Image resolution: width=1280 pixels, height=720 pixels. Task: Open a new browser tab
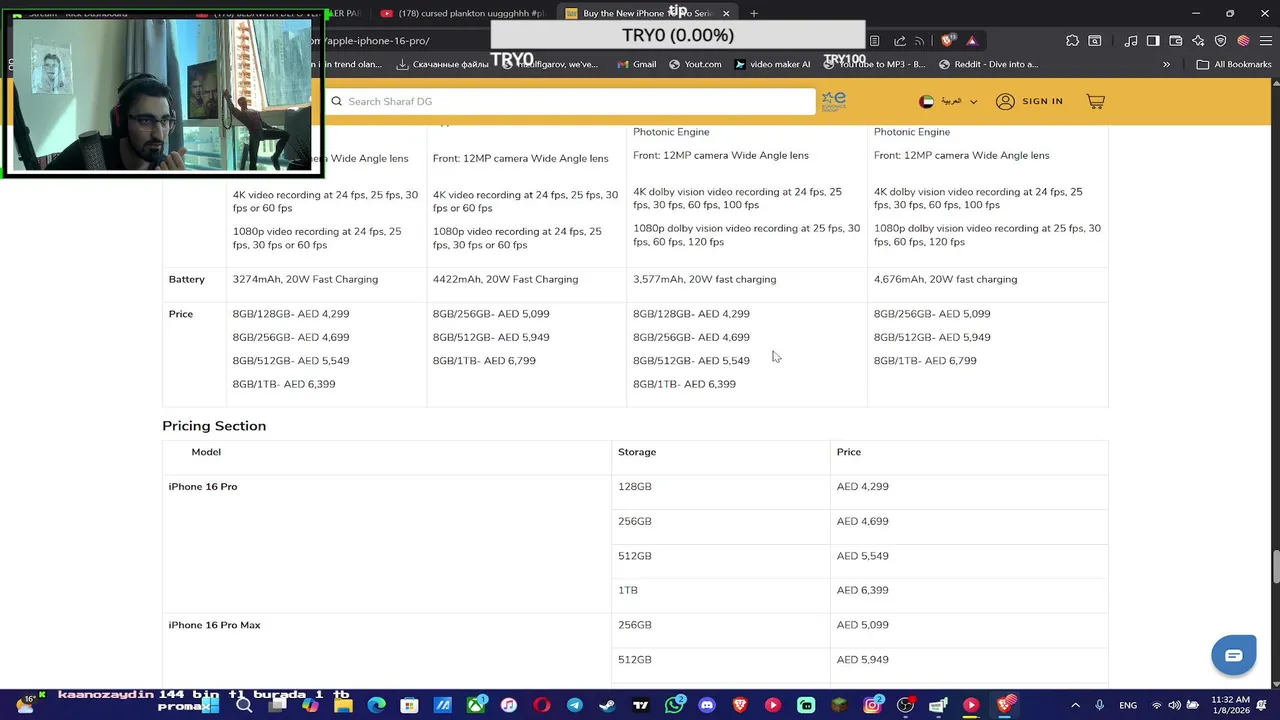[x=754, y=13]
